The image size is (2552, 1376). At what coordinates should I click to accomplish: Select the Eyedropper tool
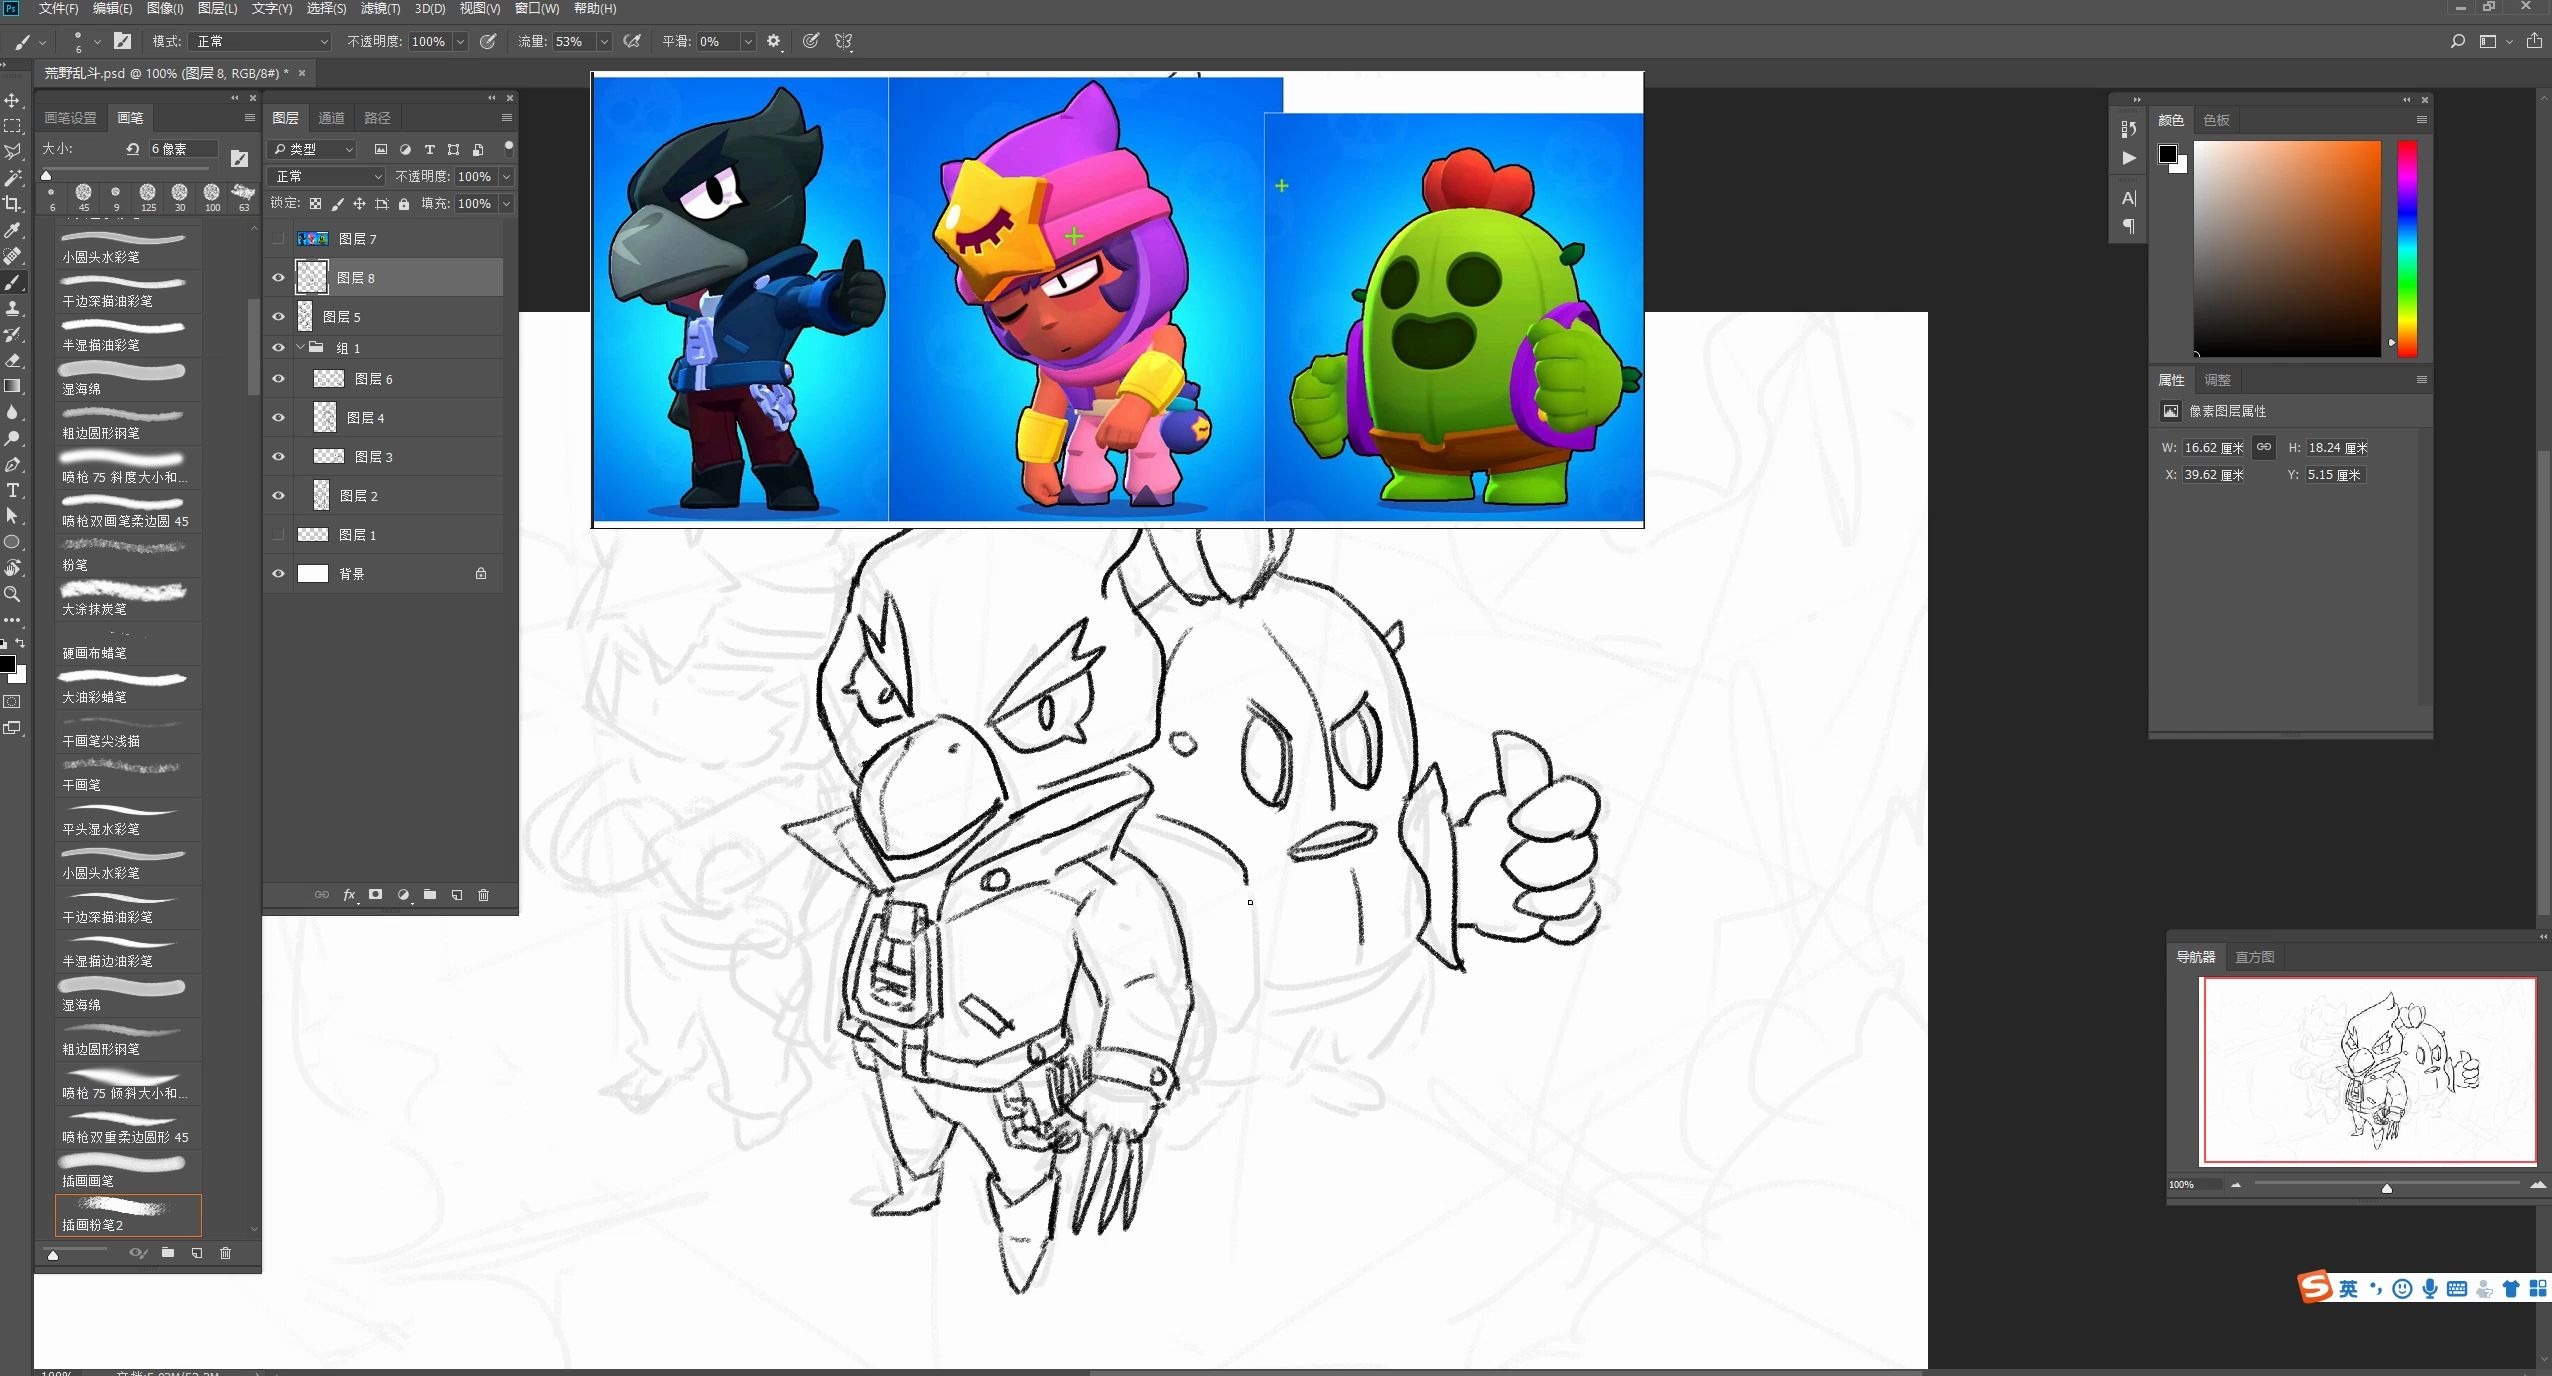[x=12, y=230]
